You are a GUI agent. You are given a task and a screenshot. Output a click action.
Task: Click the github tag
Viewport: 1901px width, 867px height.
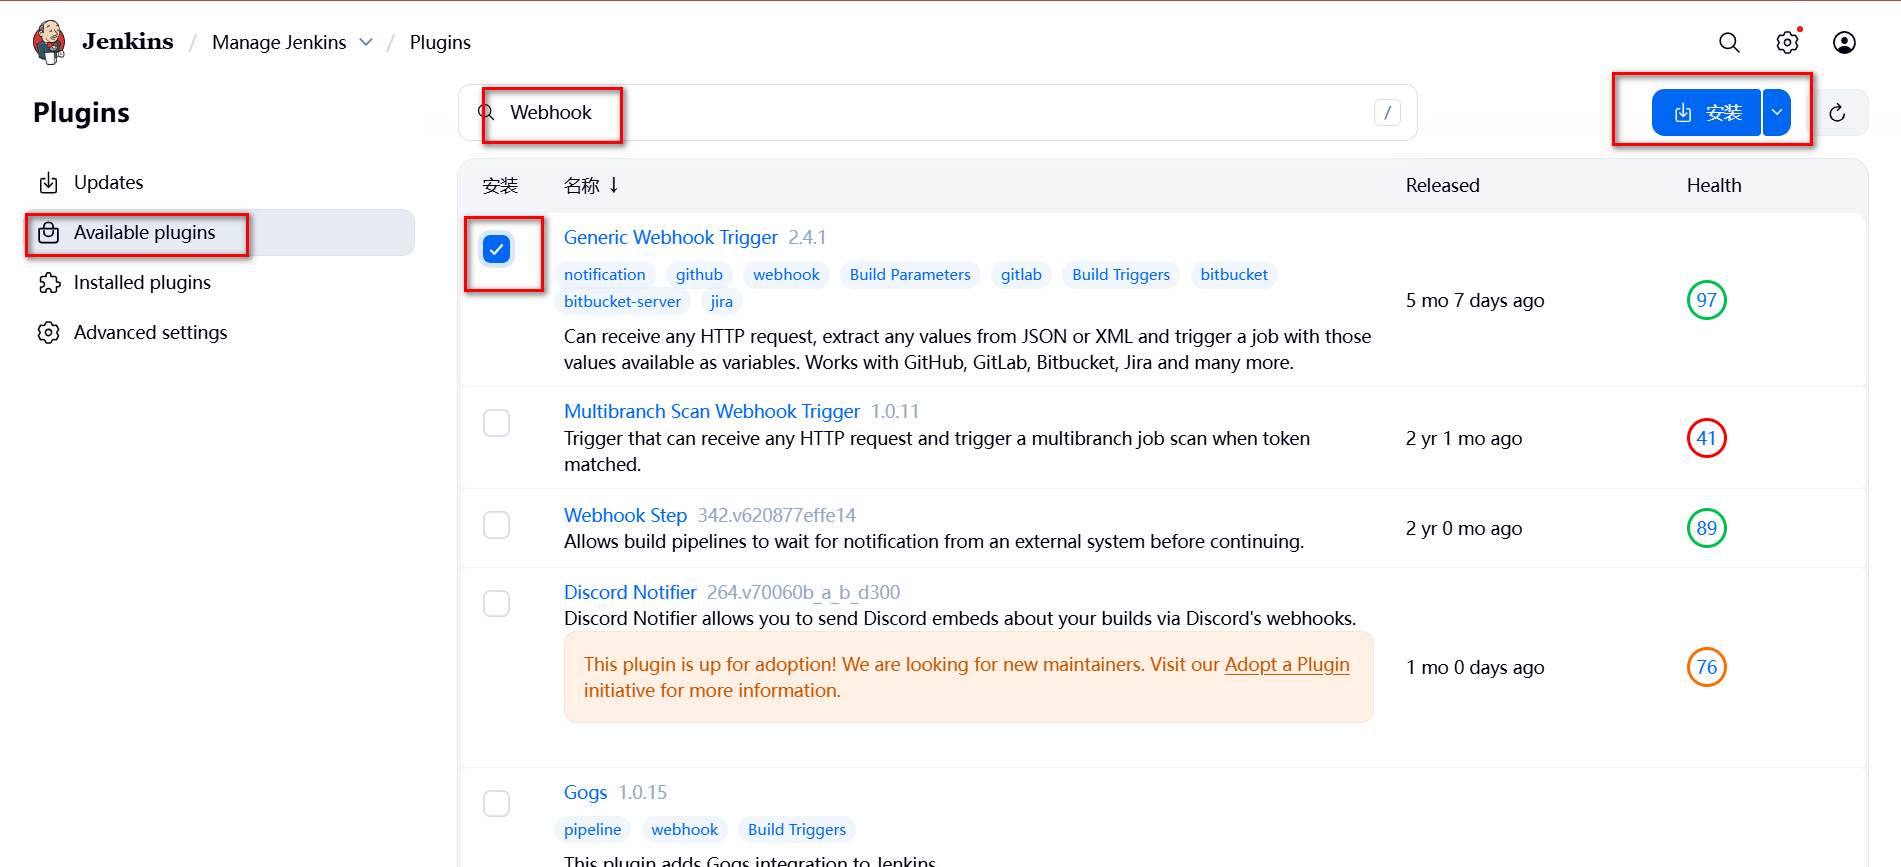pos(699,274)
